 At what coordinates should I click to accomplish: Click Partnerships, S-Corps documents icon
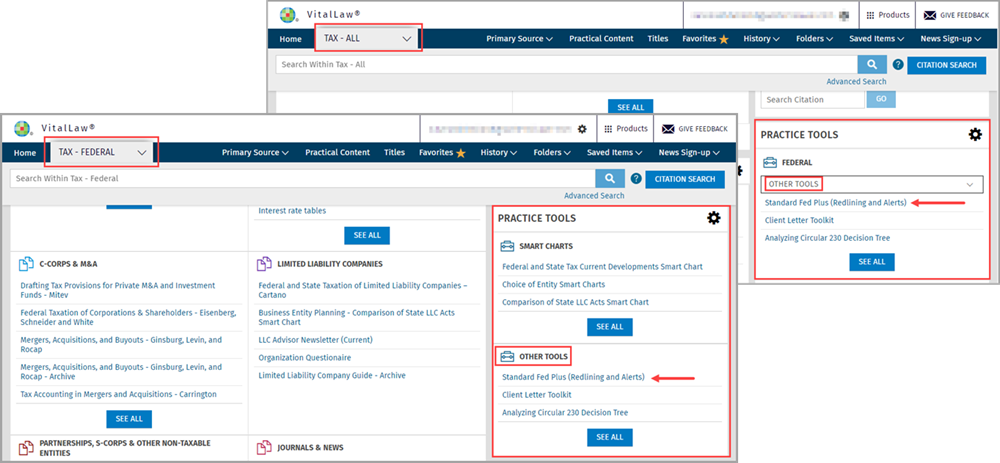[26, 447]
